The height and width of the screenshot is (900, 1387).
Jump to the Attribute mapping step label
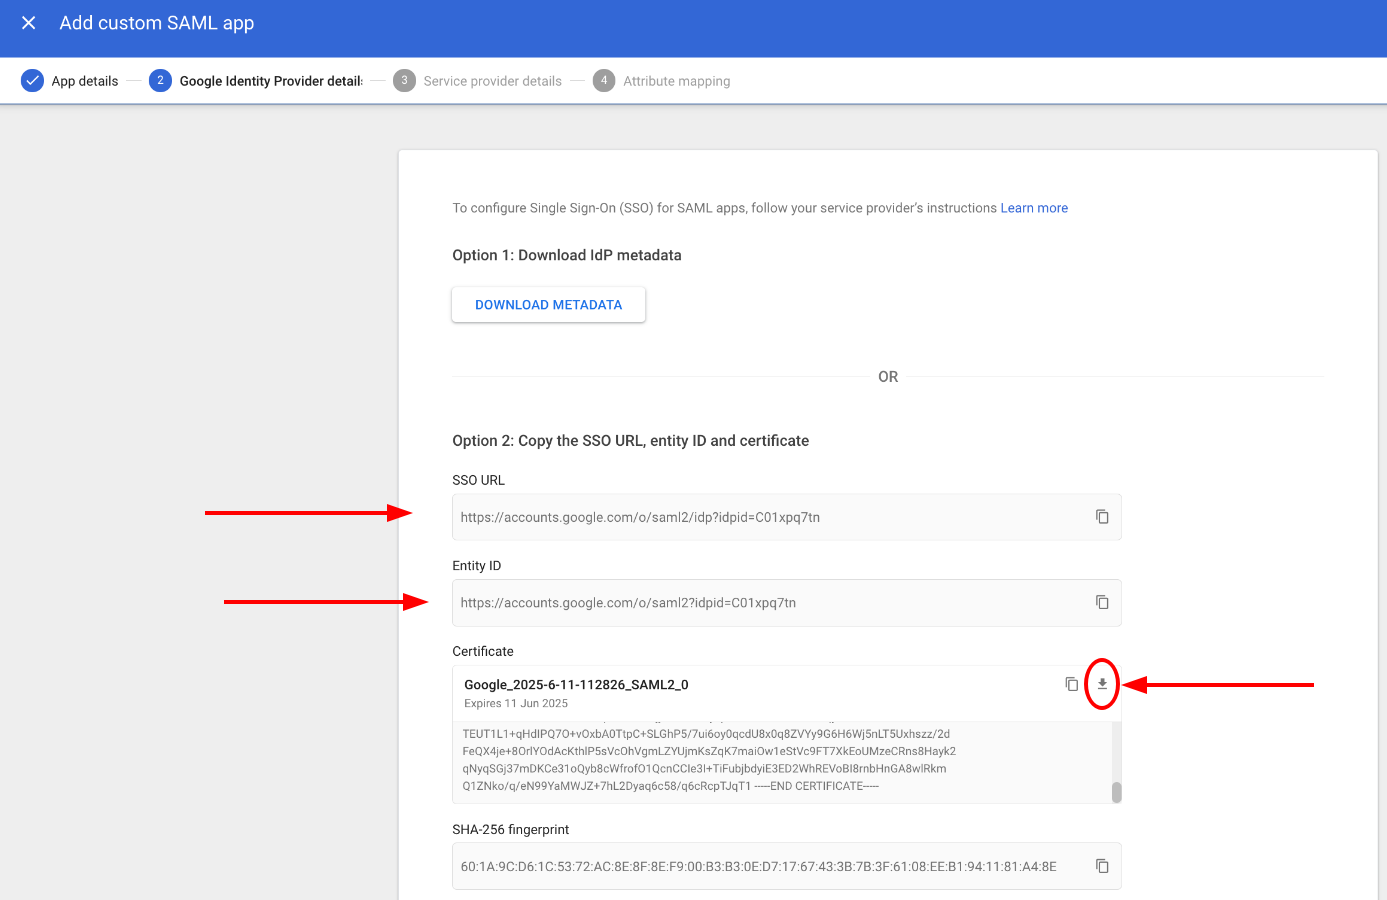(x=676, y=81)
